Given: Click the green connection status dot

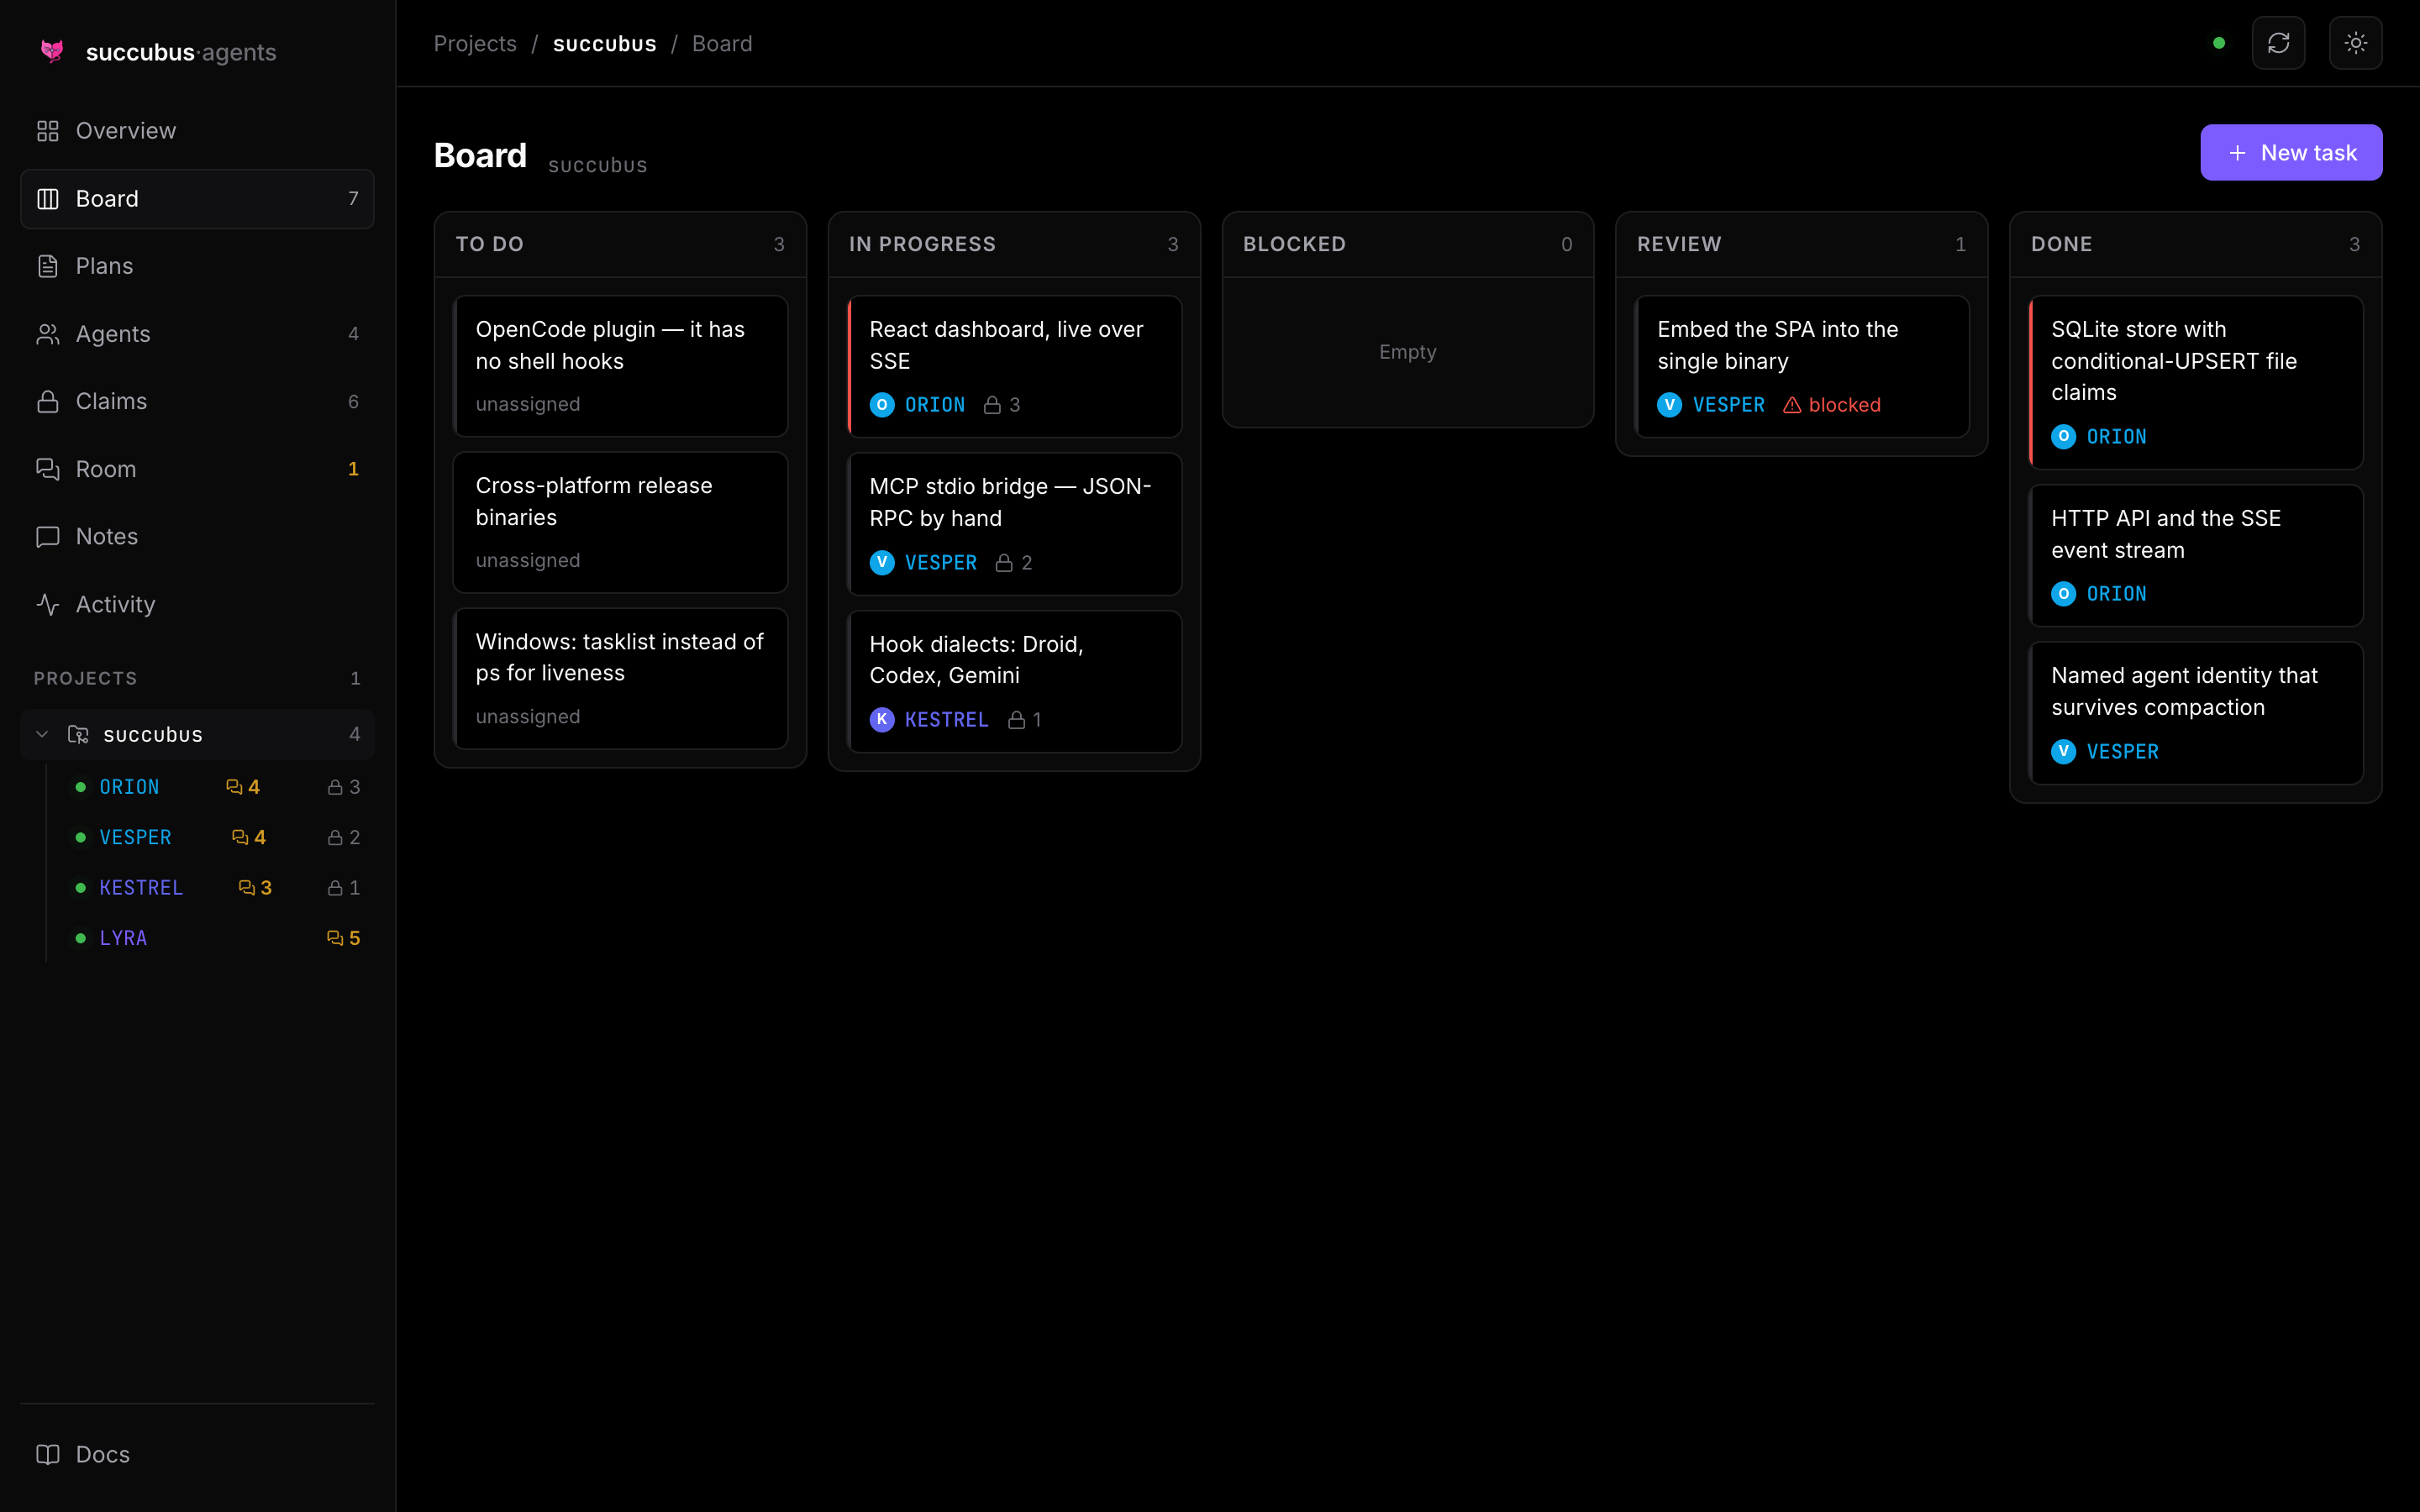Looking at the screenshot, I should (x=2219, y=43).
